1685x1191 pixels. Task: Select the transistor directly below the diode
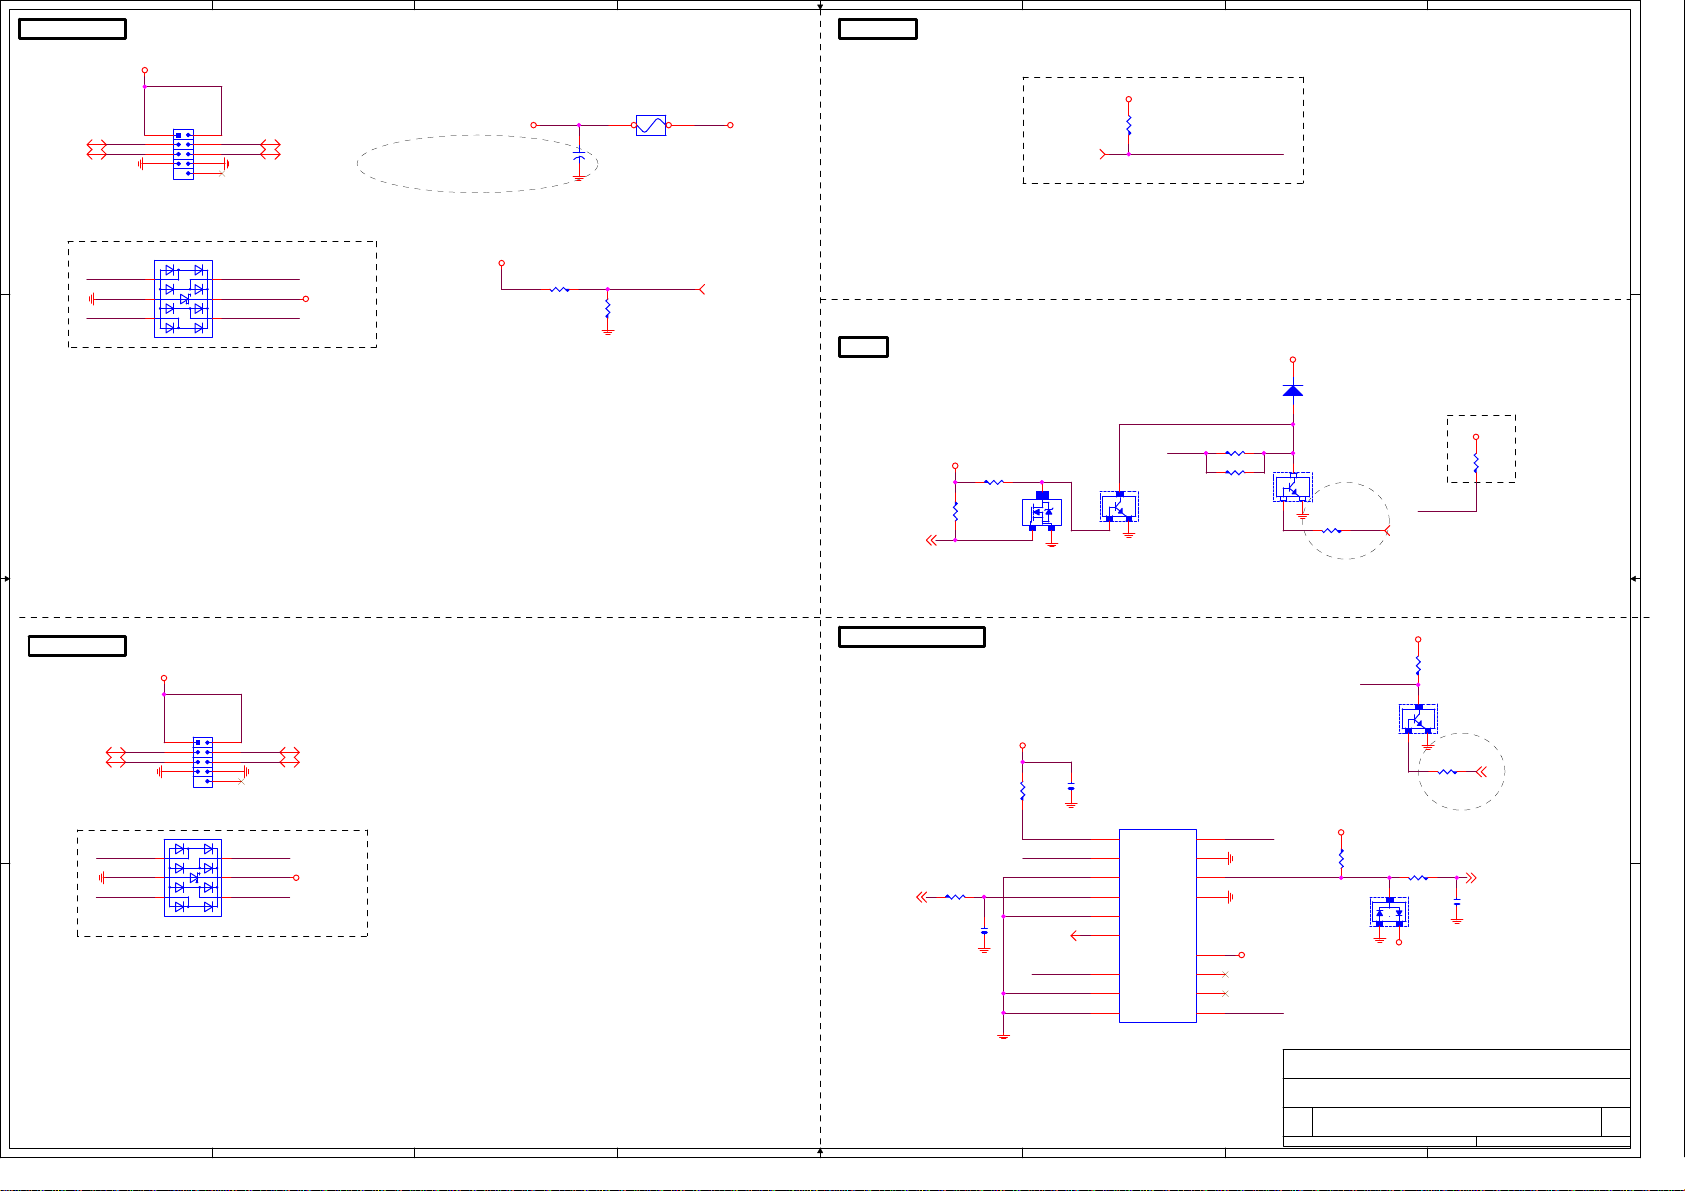[x=1293, y=487]
